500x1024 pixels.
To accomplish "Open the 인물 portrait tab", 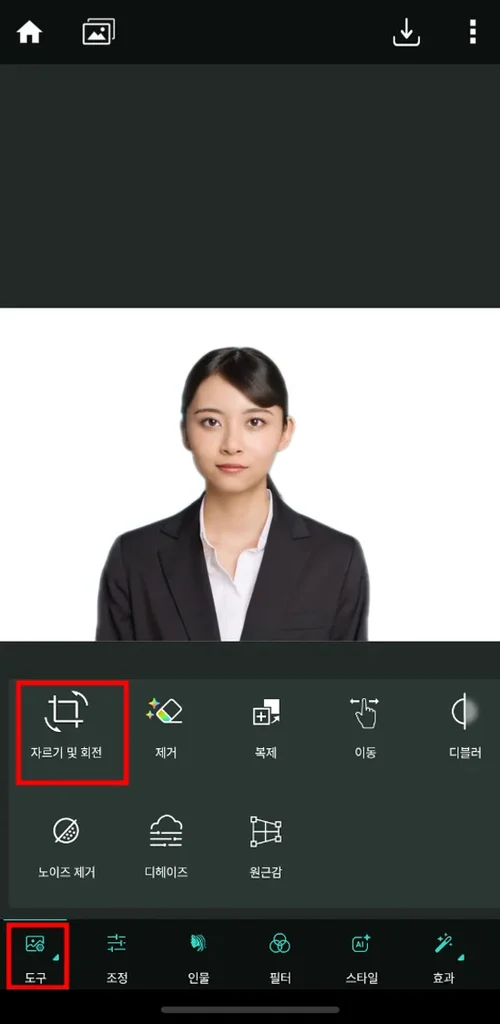I will tap(198, 957).
